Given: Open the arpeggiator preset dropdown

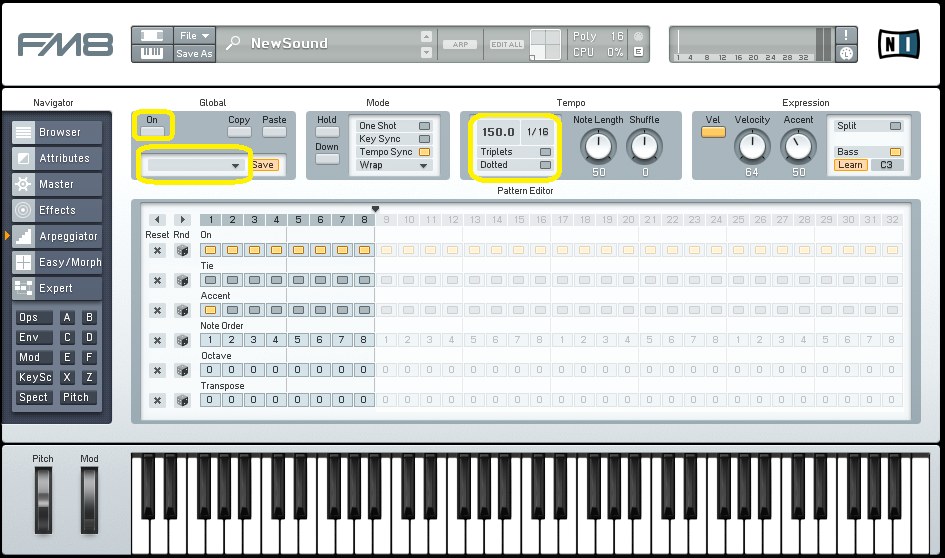Looking at the screenshot, I should (195, 165).
